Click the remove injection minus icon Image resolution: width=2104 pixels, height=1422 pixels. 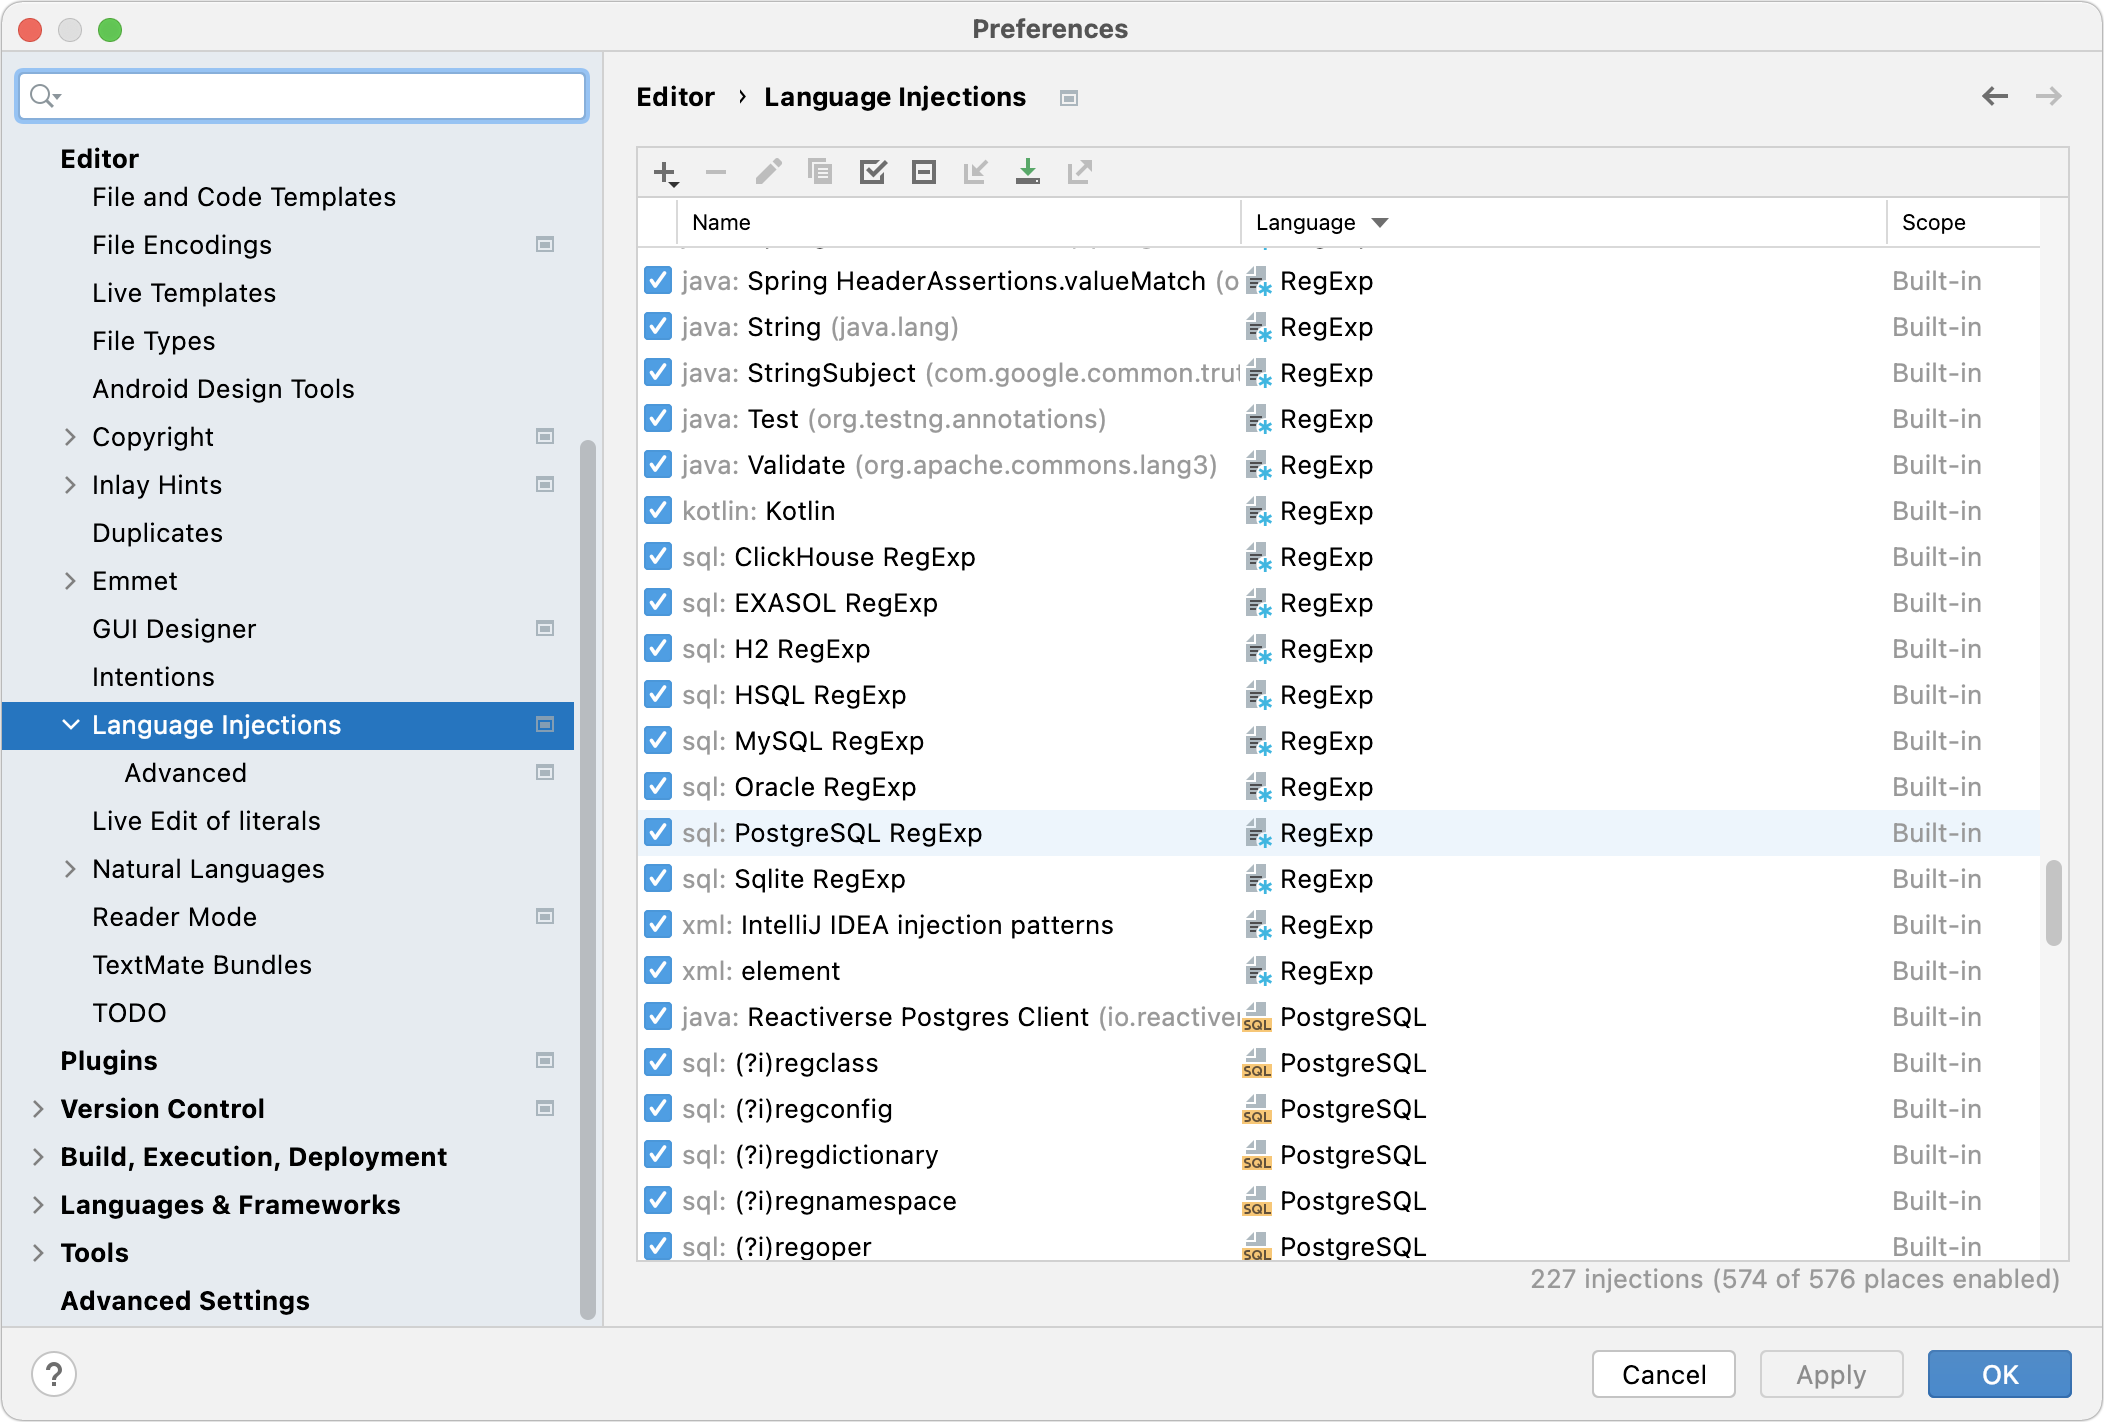(716, 172)
